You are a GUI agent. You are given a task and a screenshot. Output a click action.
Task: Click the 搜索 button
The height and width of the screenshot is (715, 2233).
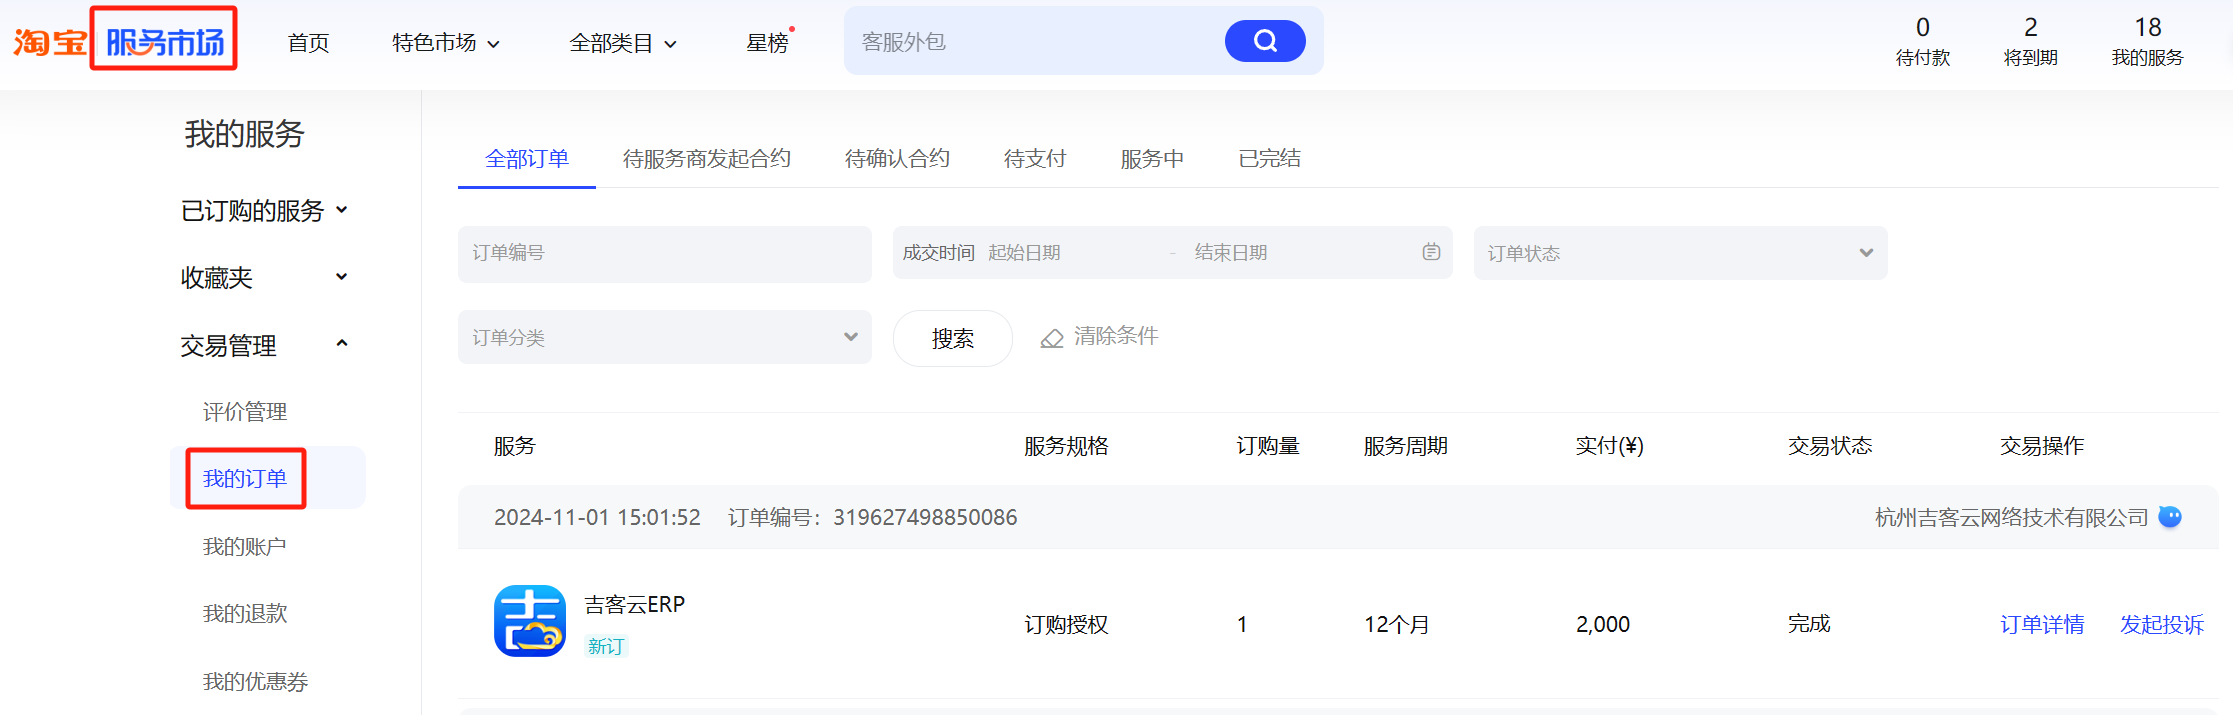953,339
